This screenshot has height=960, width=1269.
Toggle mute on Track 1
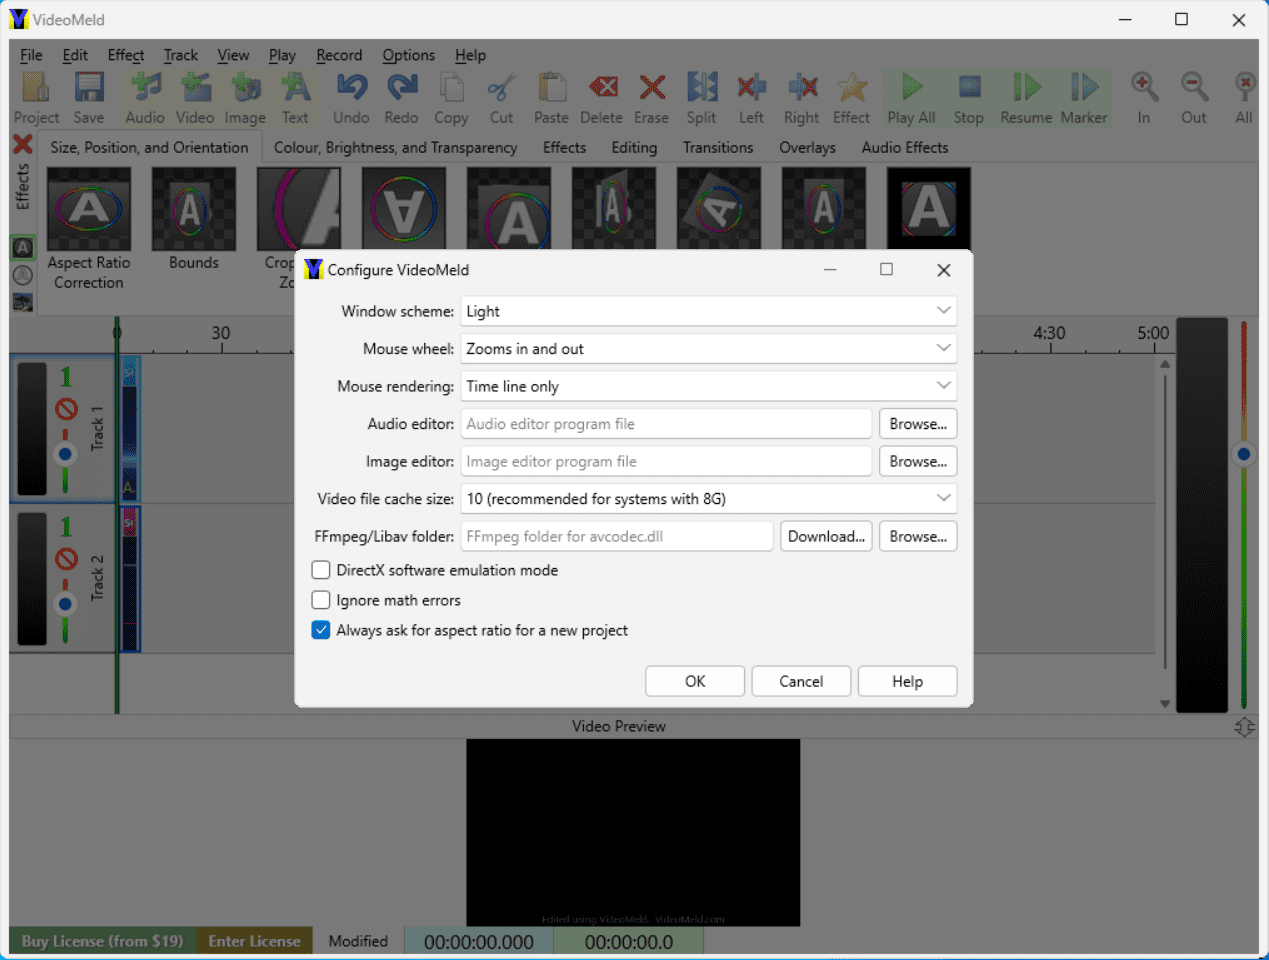point(66,408)
